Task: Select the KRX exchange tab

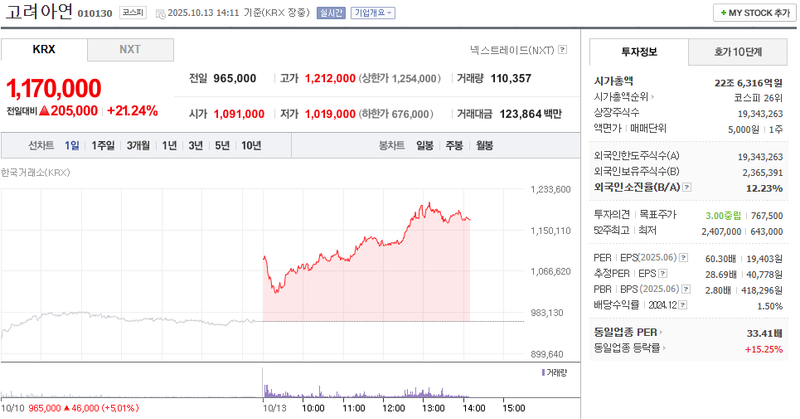Action: (x=44, y=49)
